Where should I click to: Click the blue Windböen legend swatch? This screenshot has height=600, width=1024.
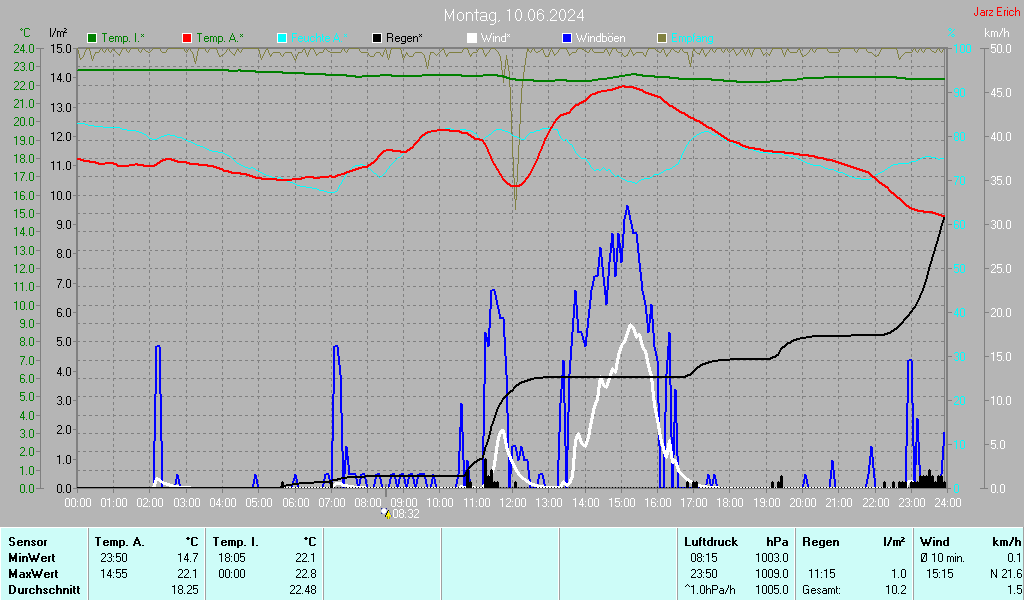click(567, 38)
